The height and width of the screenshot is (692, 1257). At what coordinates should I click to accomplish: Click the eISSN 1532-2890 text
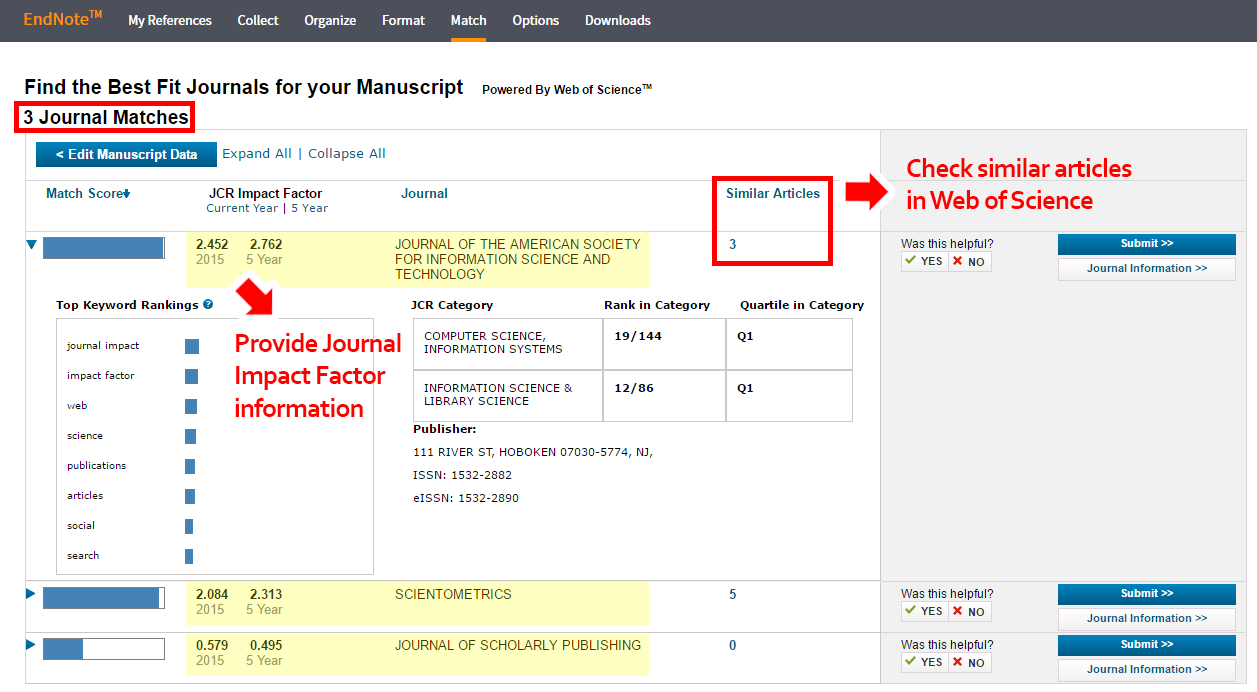466,498
